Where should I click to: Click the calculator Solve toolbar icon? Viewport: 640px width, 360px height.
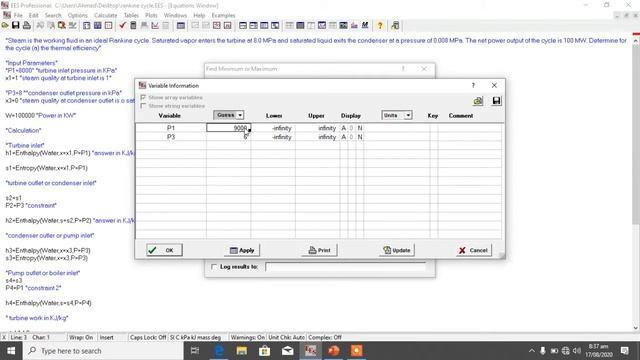(133, 25)
